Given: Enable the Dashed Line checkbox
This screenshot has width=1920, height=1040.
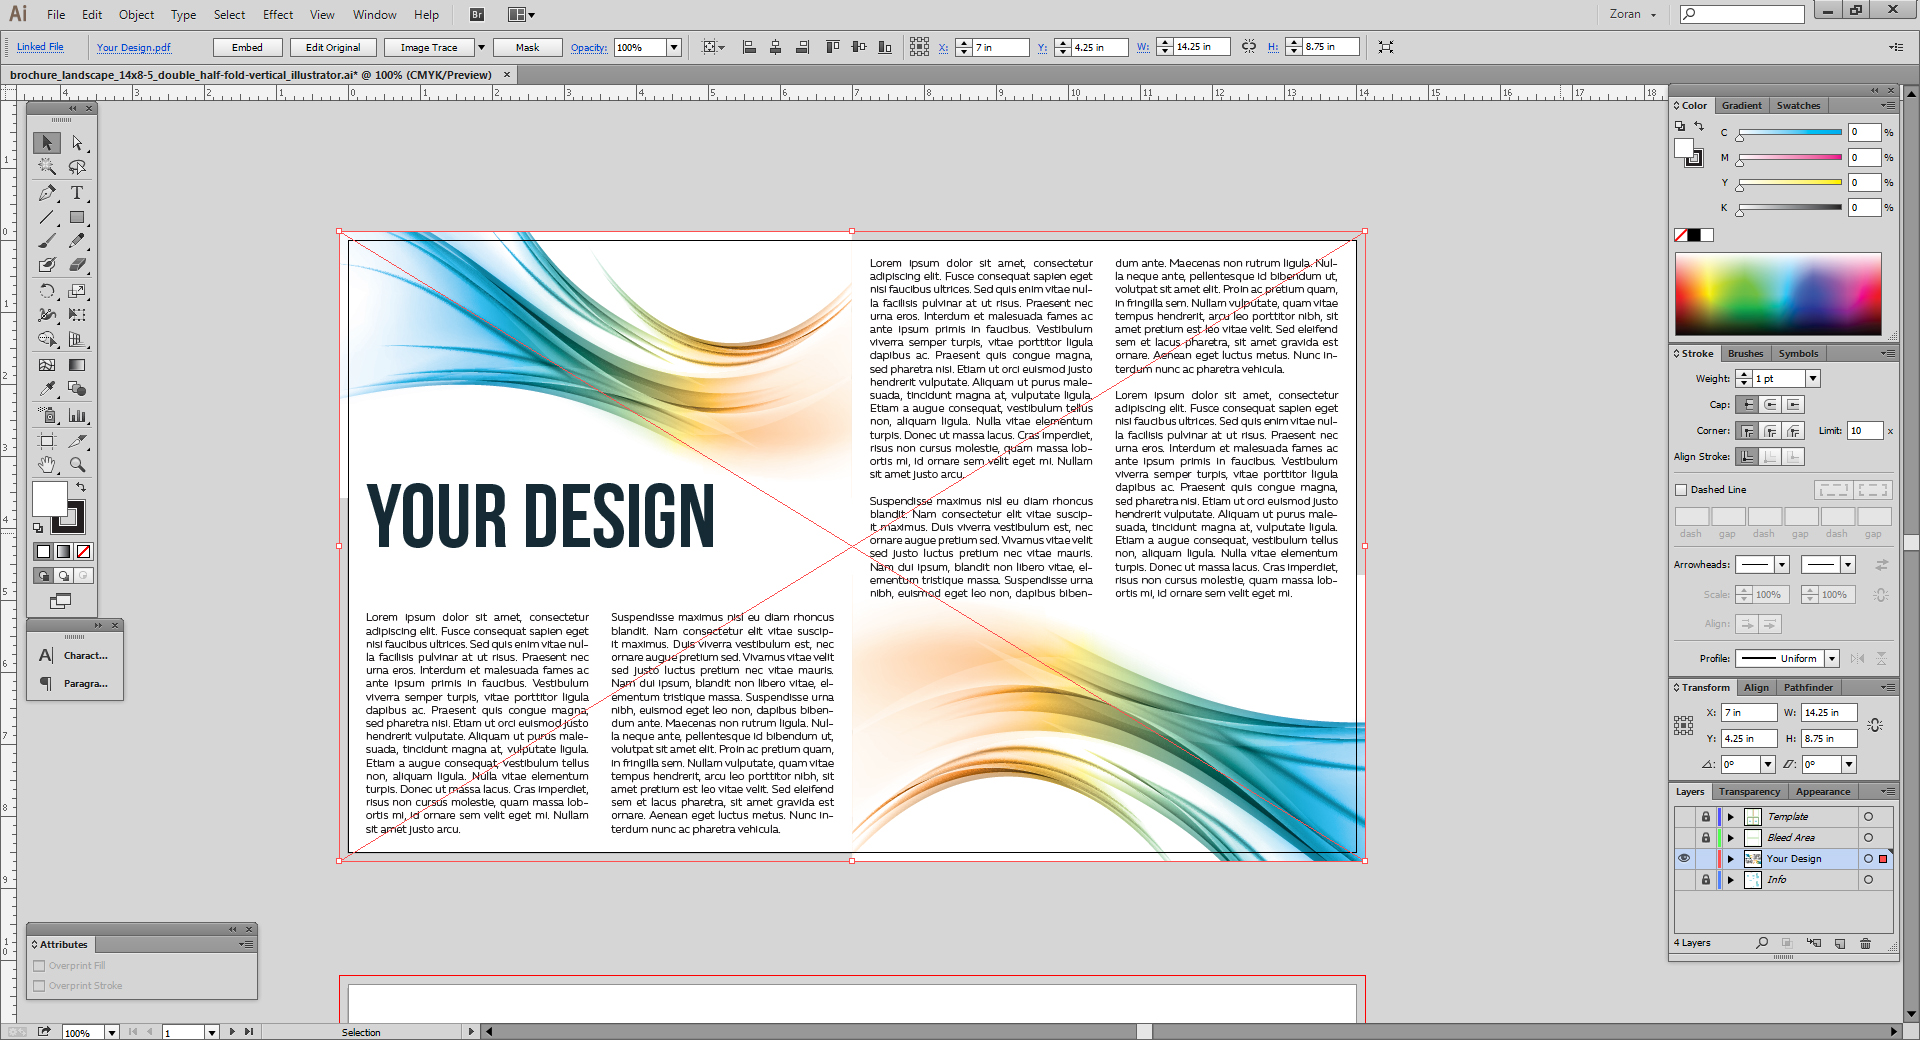Looking at the screenshot, I should (1682, 490).
